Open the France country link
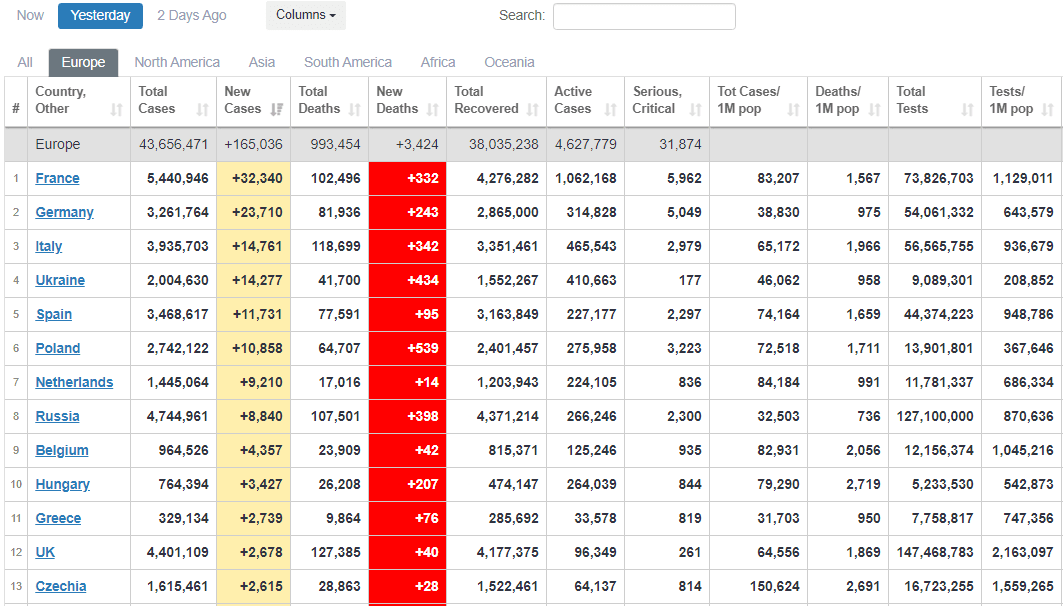This screenshot has width=1063, height=606. pos(57,178)
